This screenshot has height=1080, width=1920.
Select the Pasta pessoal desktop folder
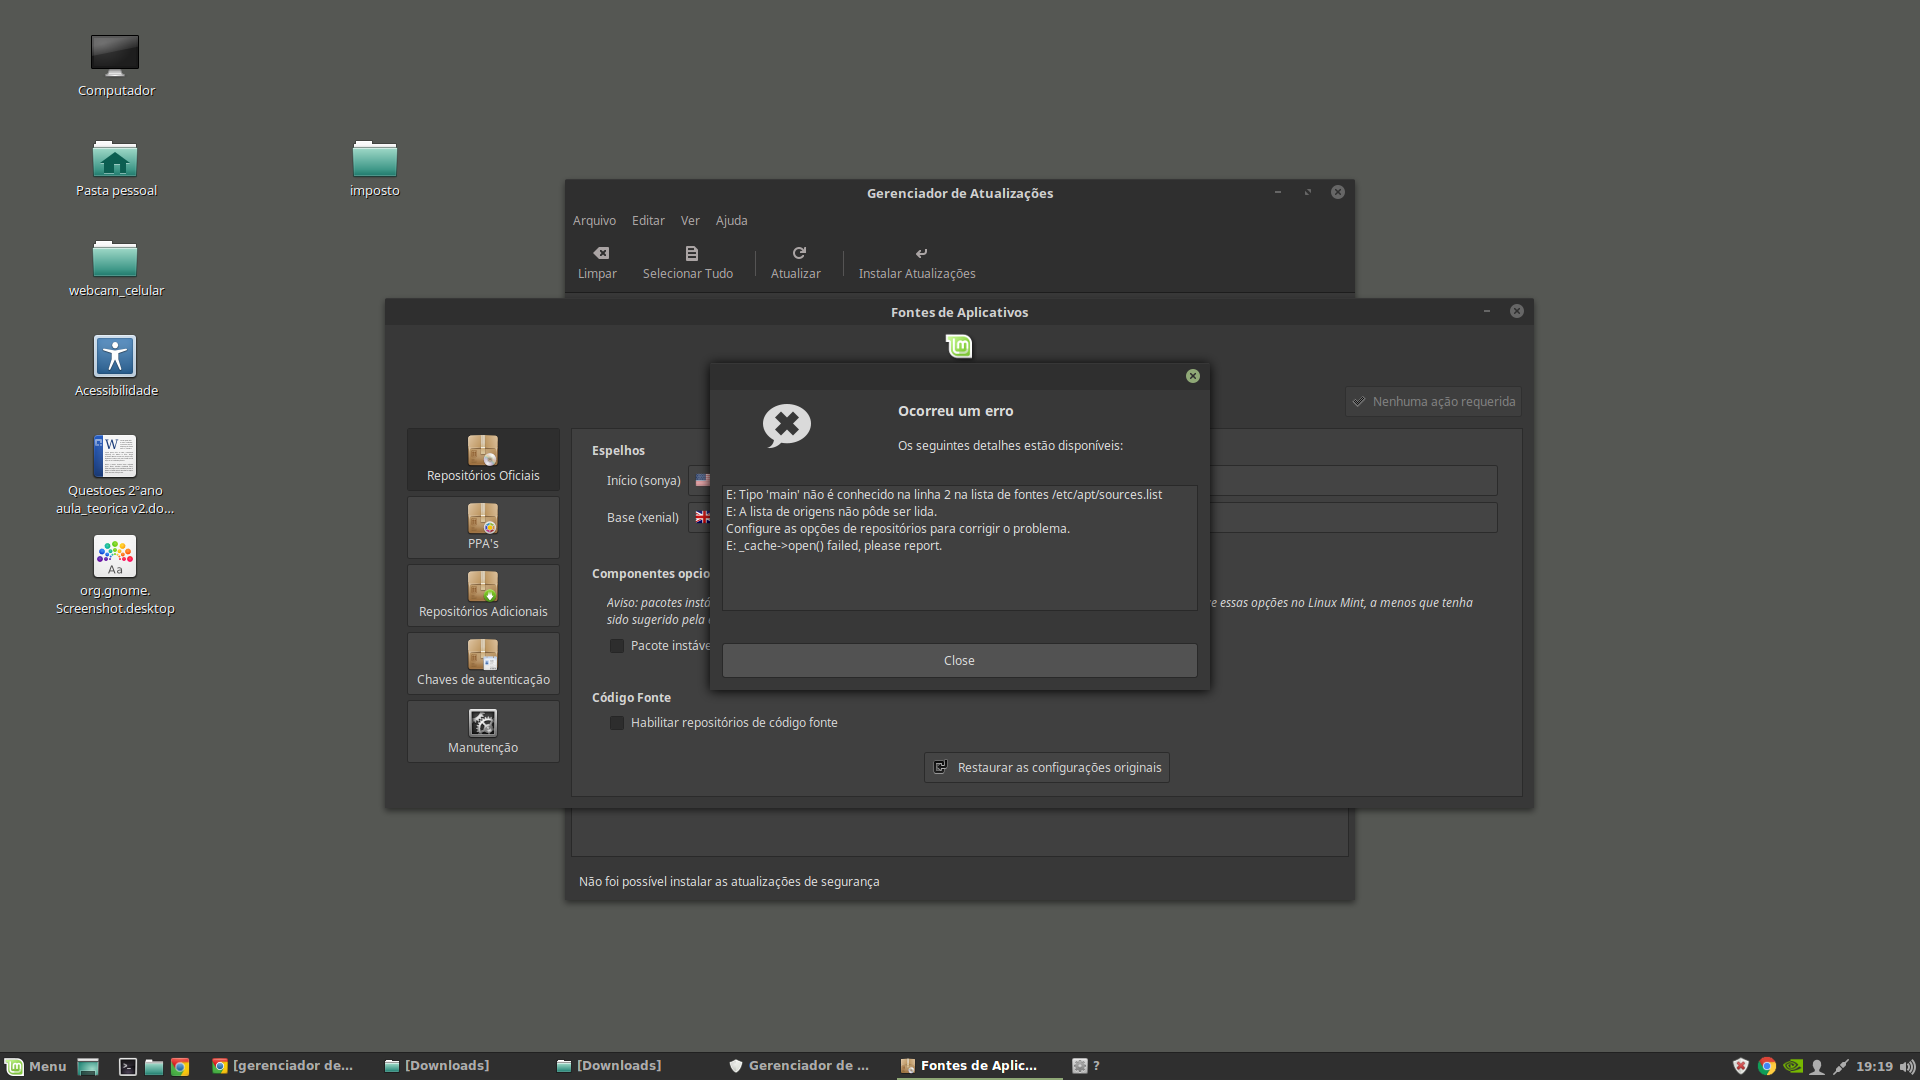coord(116,168)
